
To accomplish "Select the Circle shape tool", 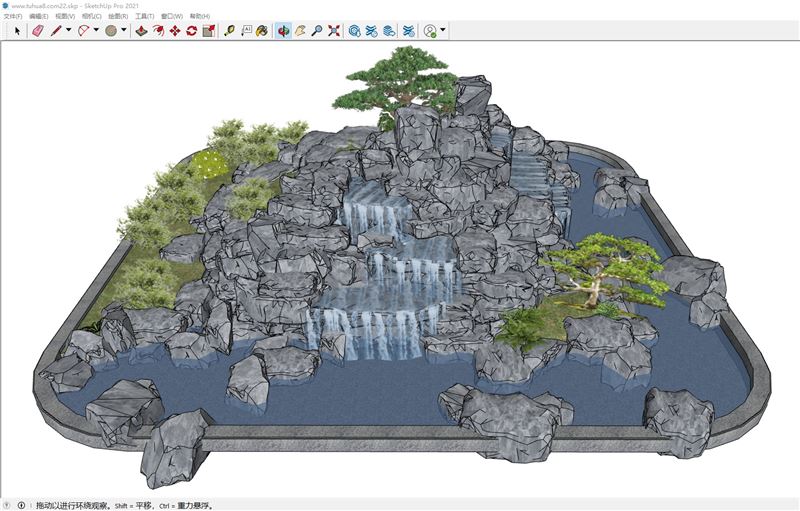I will 111,31.
